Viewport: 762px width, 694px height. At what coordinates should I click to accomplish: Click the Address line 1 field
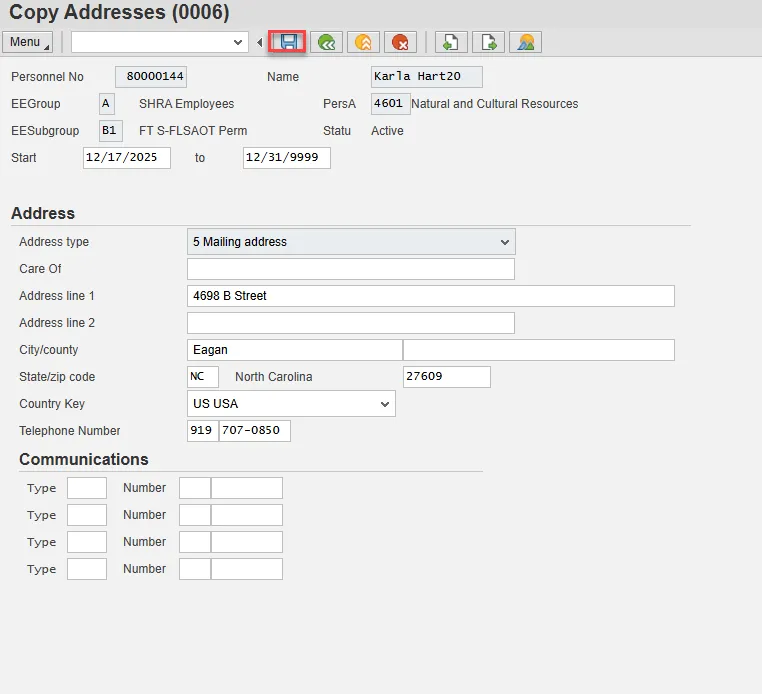(430, 296)
